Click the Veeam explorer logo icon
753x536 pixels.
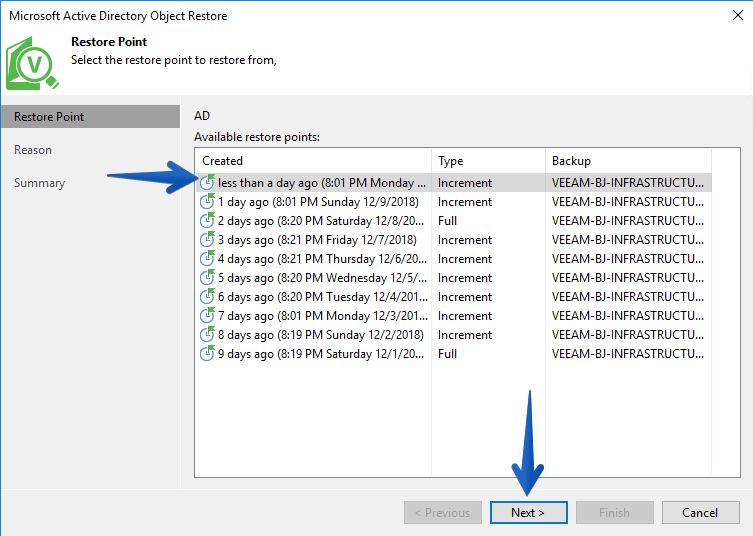pos(32,63)
